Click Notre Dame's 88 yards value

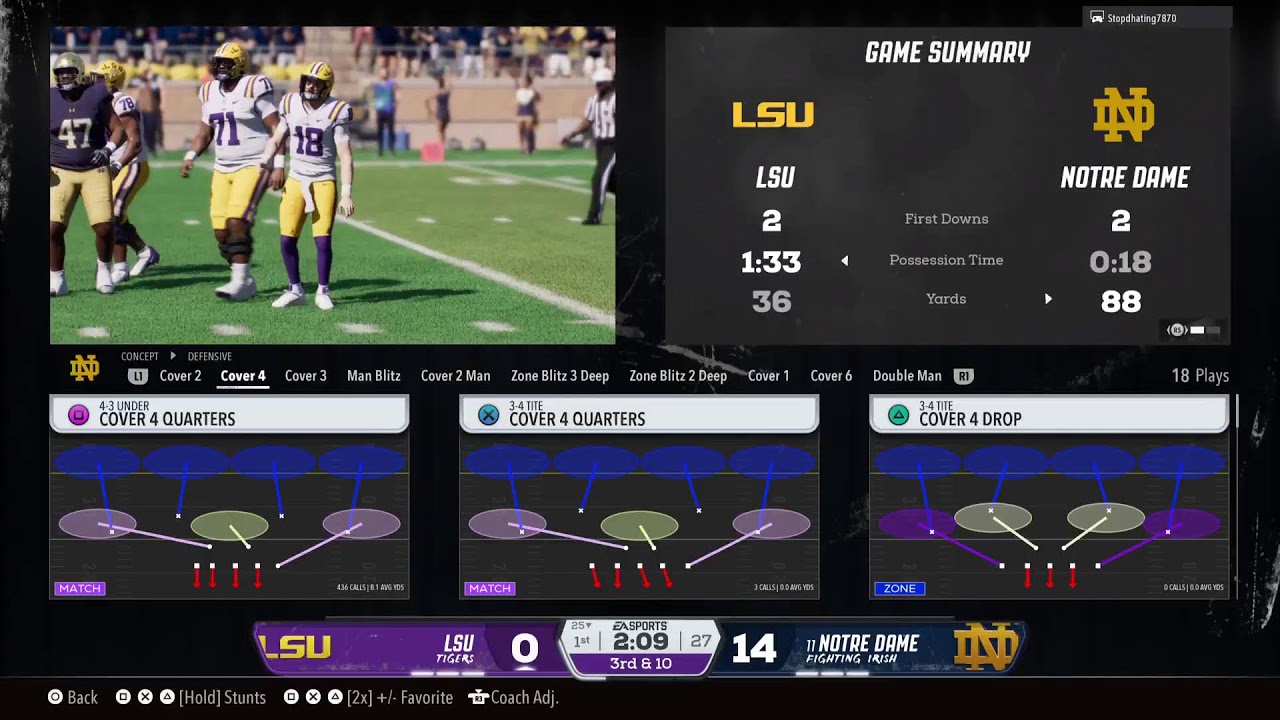point(1121,301)
